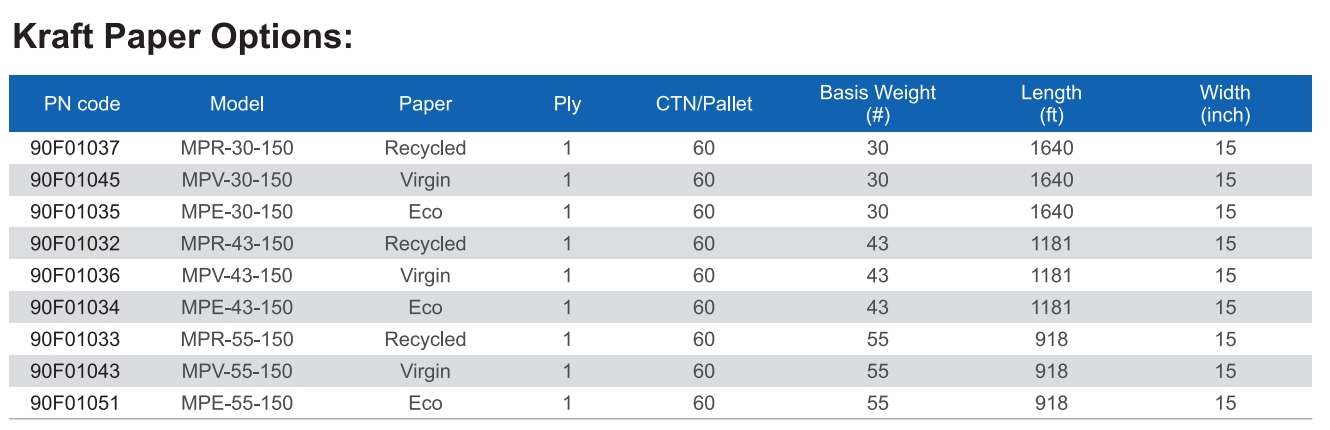The image size is (1330, 430).
Task: Select part number 90F01035
Action: pyautogui.click(x=75, y=212)
